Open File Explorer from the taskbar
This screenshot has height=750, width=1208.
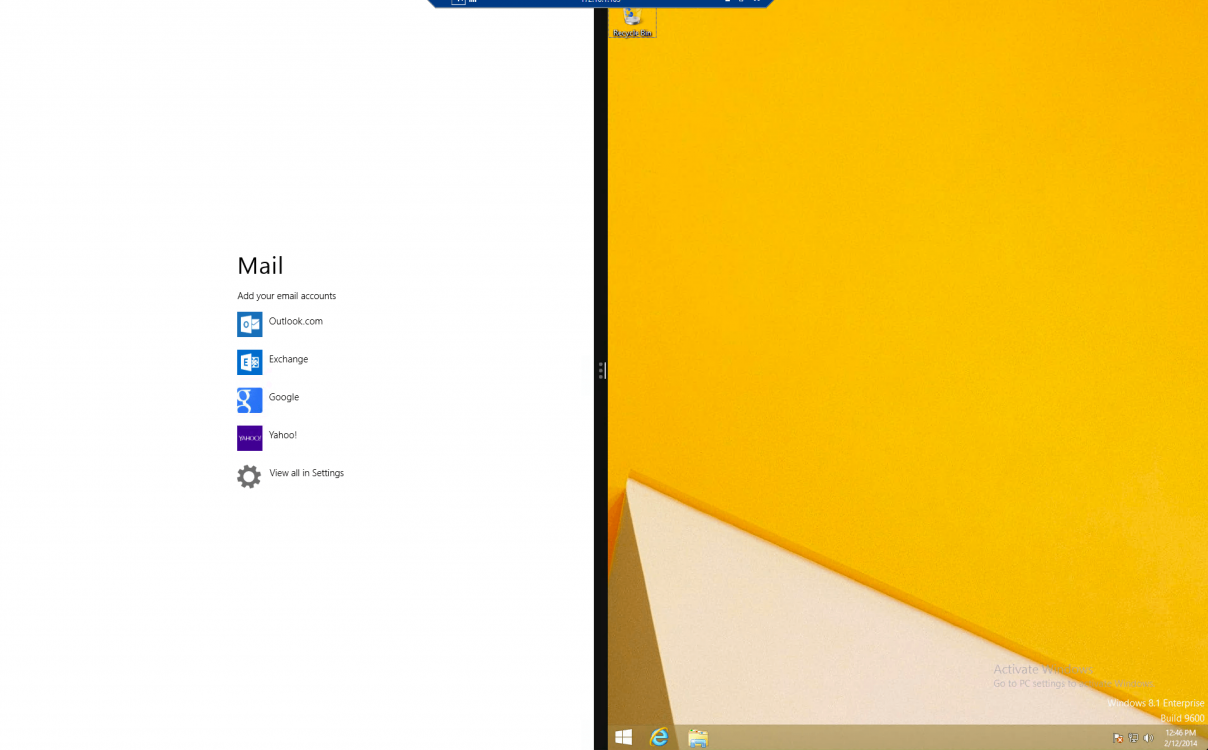[x=698, y=738]
